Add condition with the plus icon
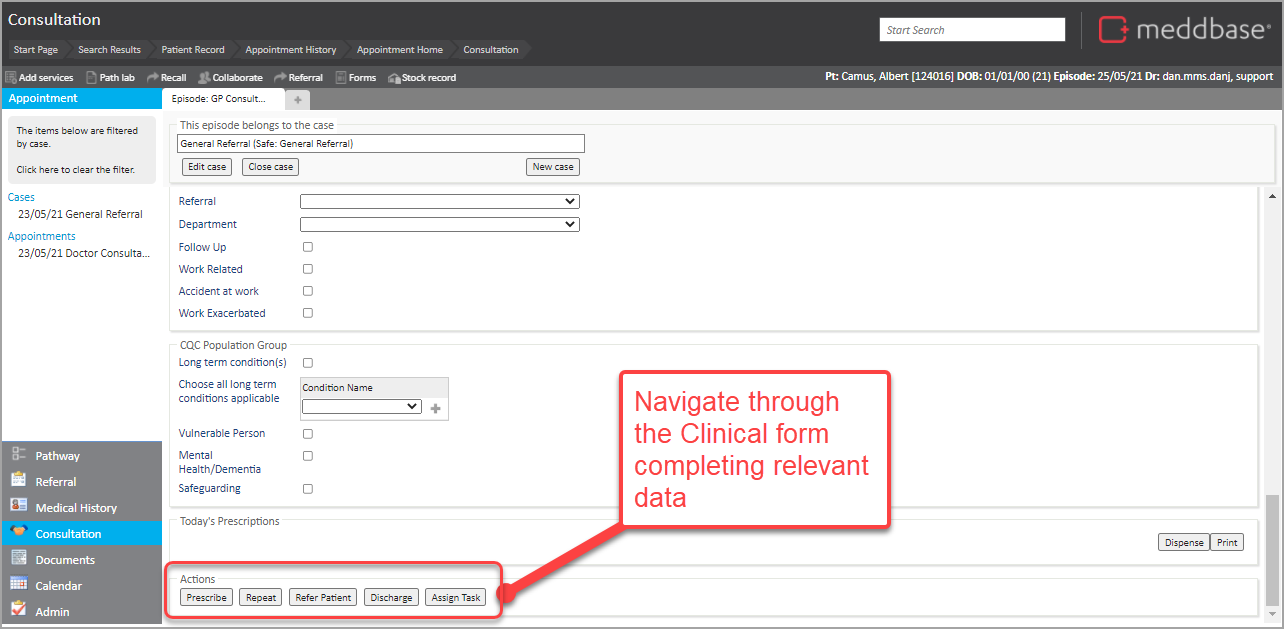This screenshot has height=629, width=1284. pyautogui.click(x=435, y=408)
